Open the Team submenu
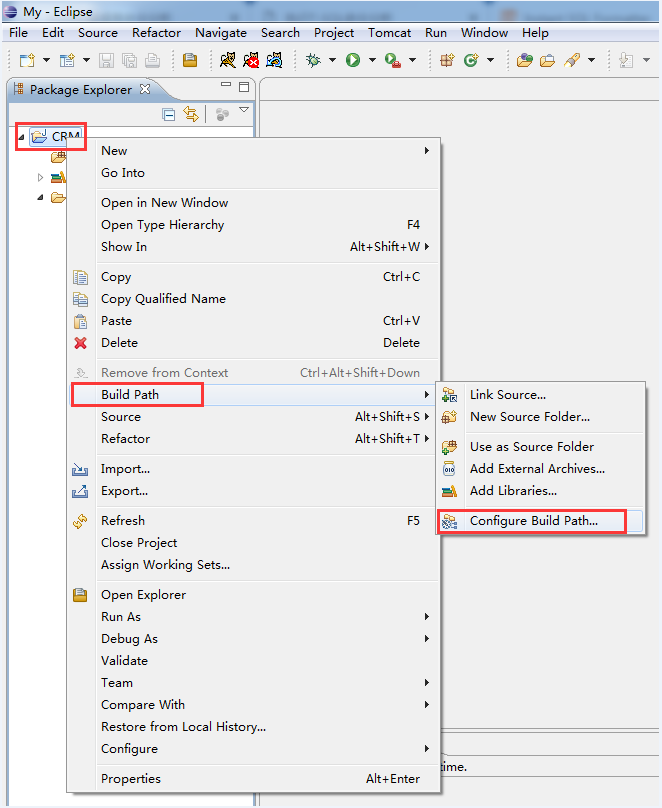 pos(254,683)
